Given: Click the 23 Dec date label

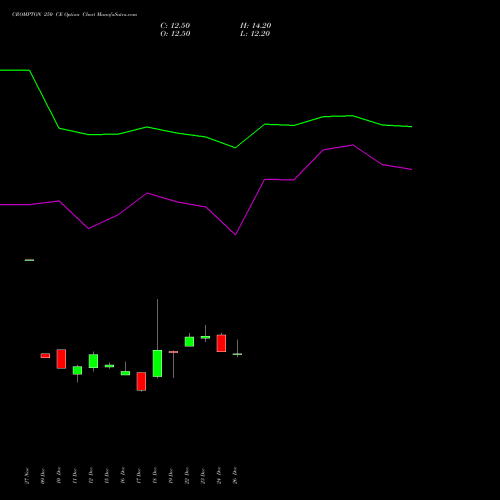Looking at the screenshot, I should point(203,476).
